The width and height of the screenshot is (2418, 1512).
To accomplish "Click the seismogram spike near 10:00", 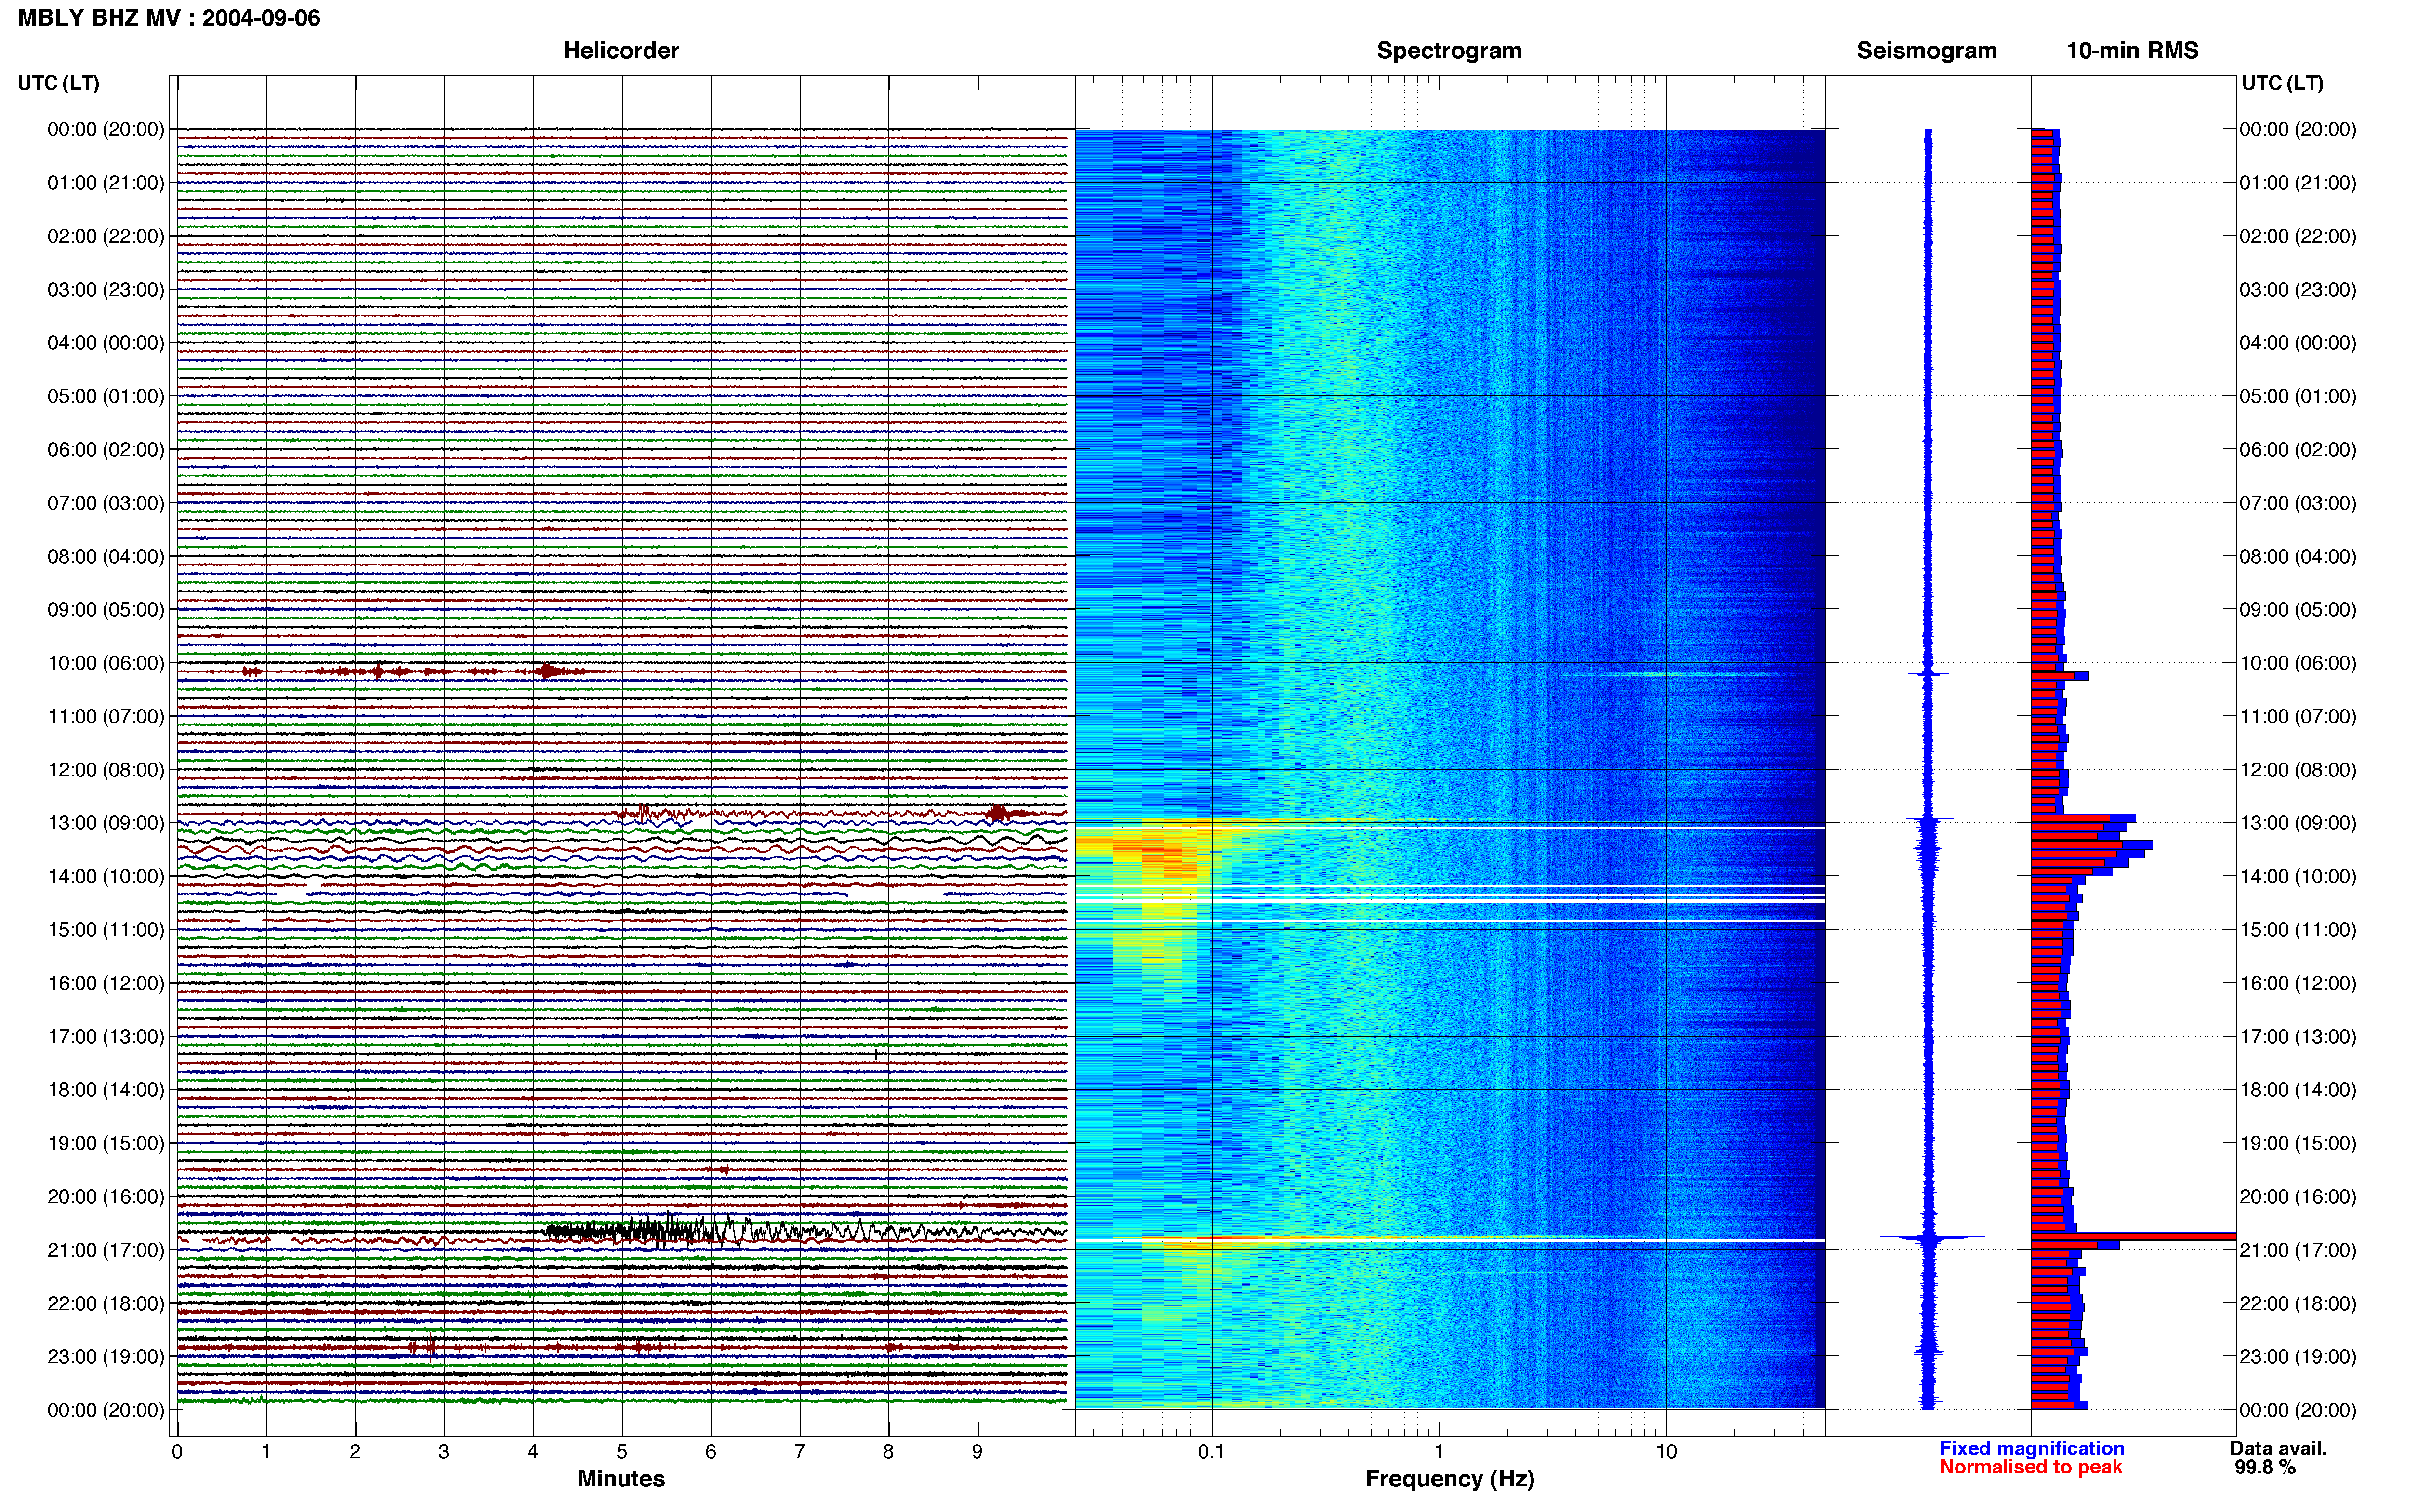I will coord(1929,674).
